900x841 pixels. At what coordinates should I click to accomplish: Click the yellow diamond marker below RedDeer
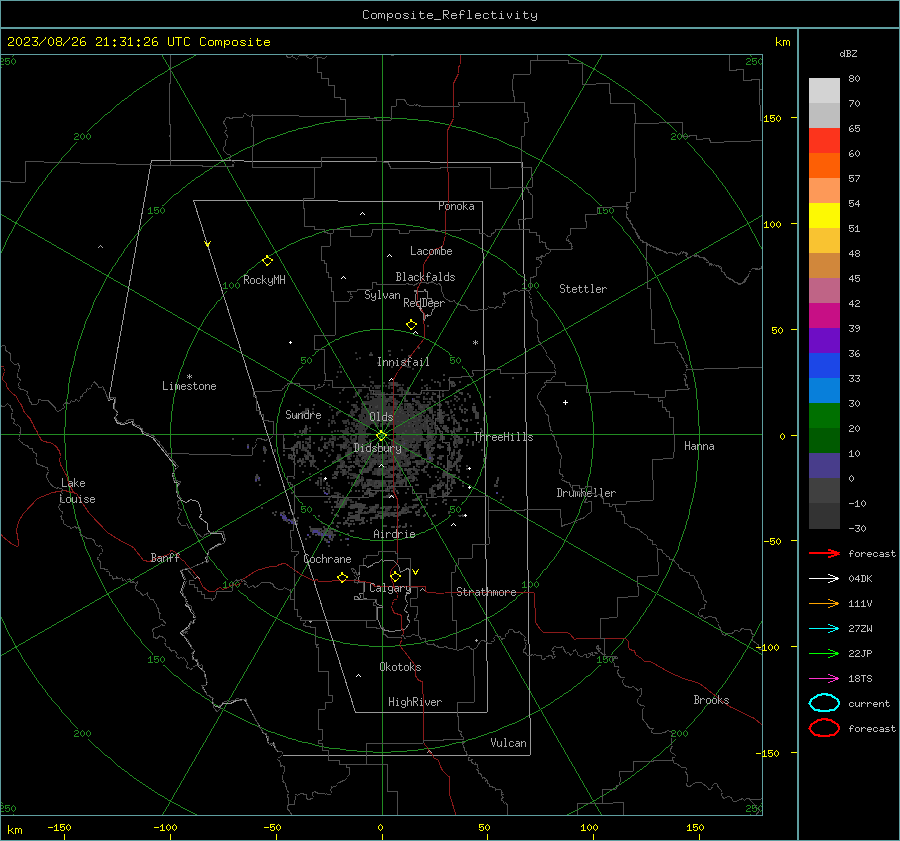tap(412, 324)
